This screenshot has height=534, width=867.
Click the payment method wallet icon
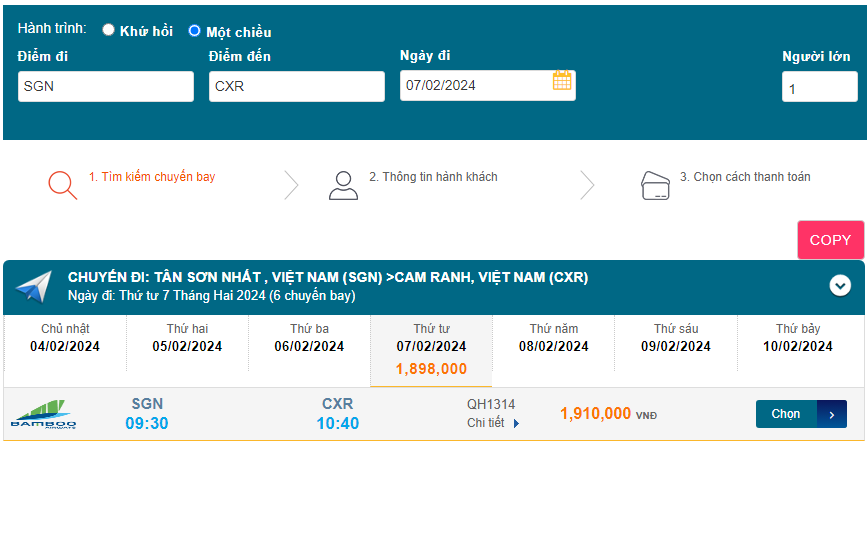tap(655, 185)
